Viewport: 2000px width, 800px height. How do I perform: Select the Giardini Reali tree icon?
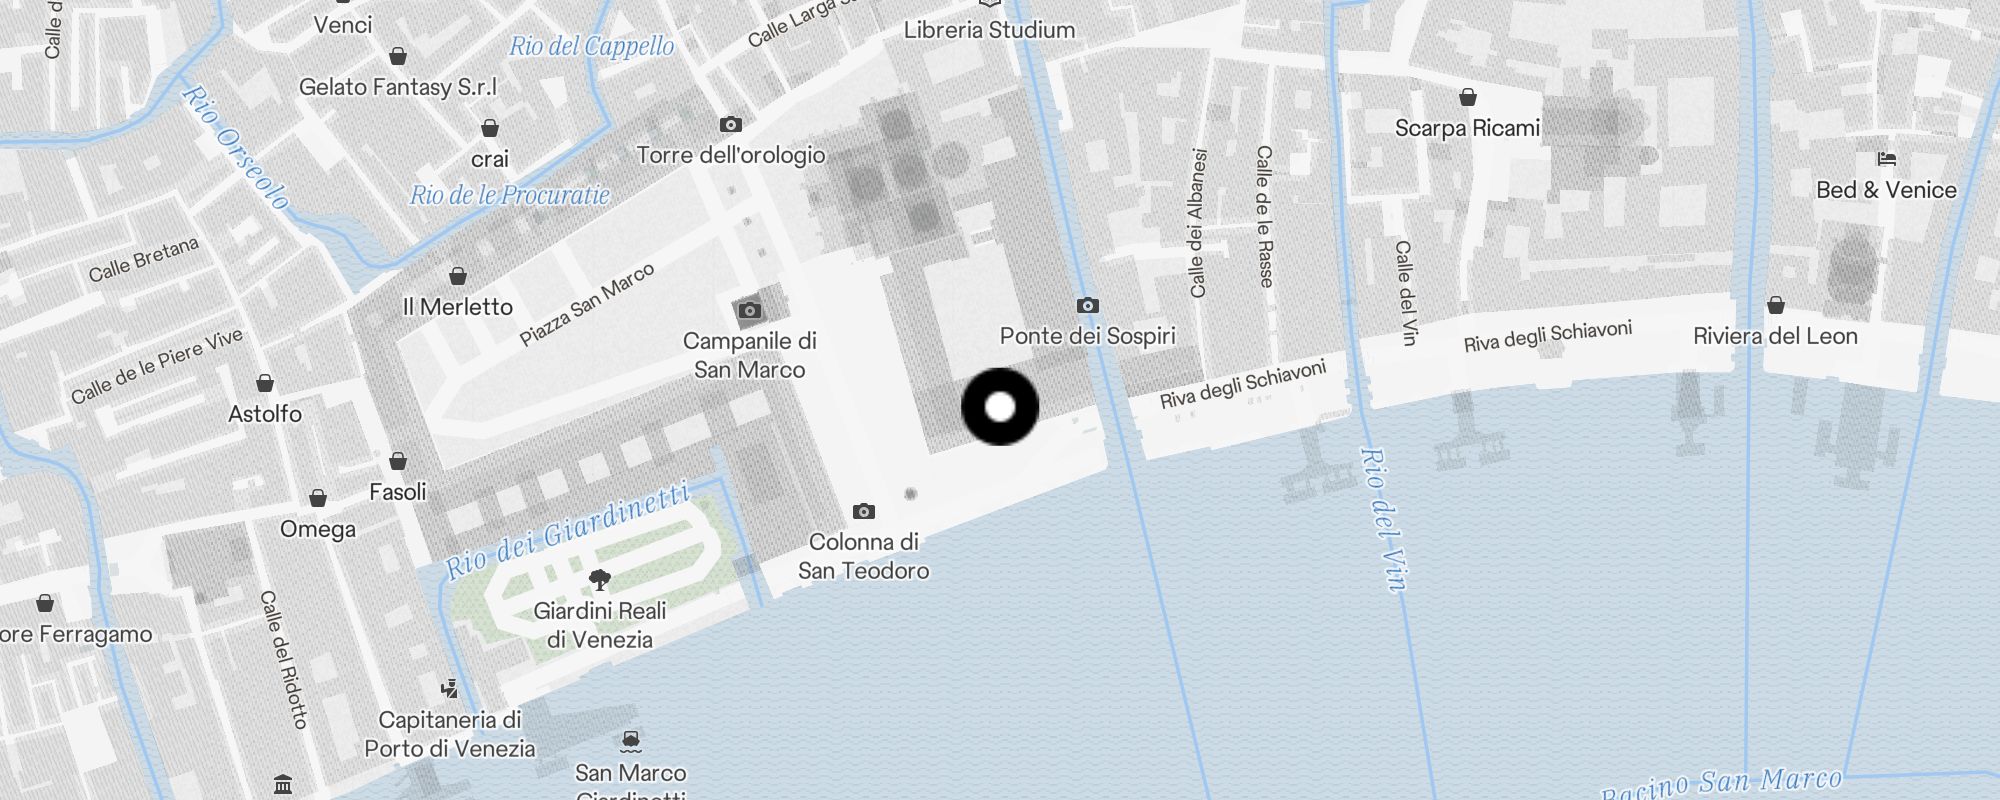(x=600, y=579)
